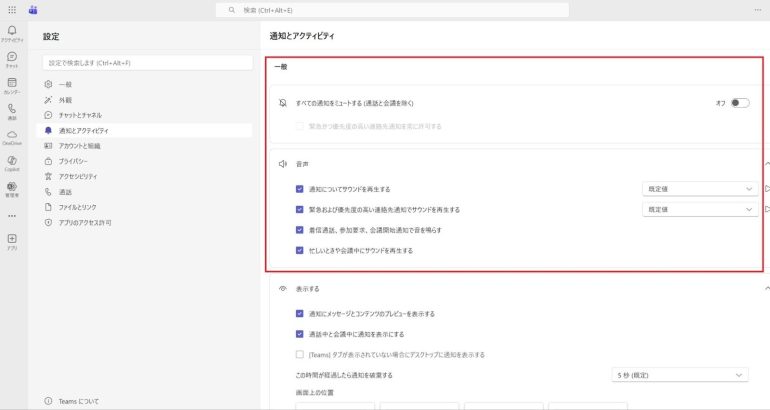Launch Copilot from the left rail

[x=12, y=161]
